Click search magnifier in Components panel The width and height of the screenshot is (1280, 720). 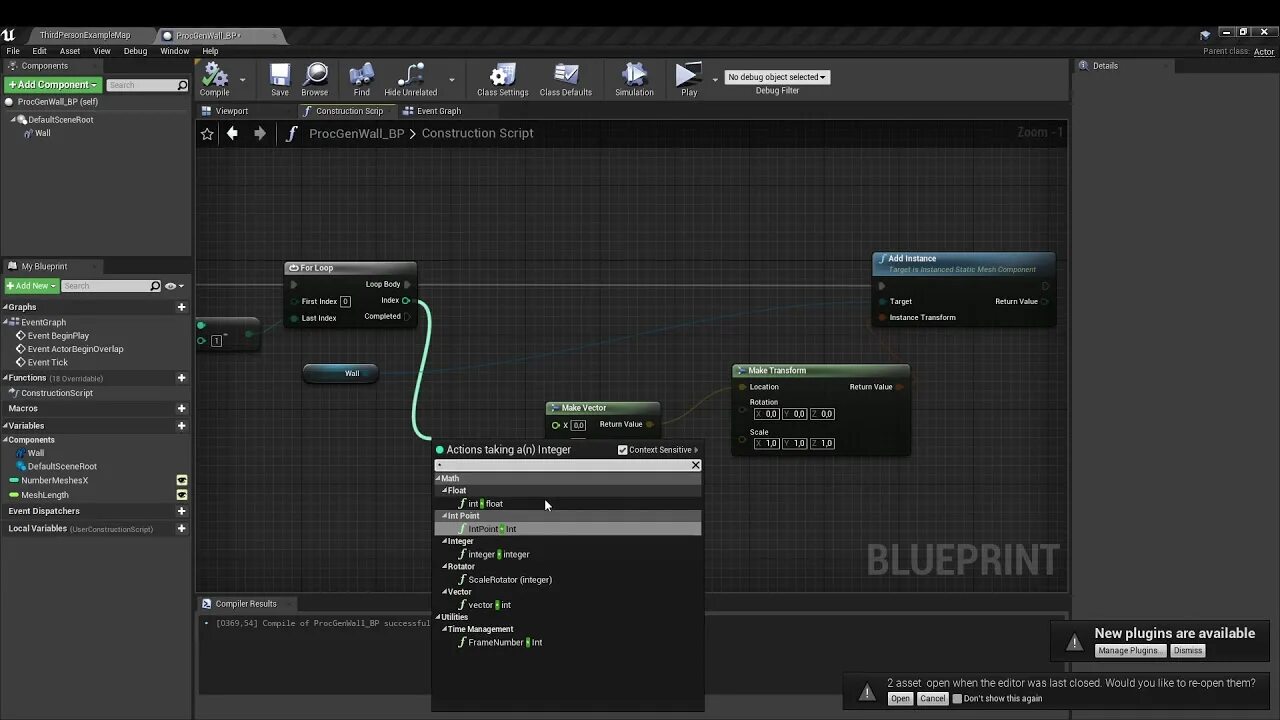(182, 85)
